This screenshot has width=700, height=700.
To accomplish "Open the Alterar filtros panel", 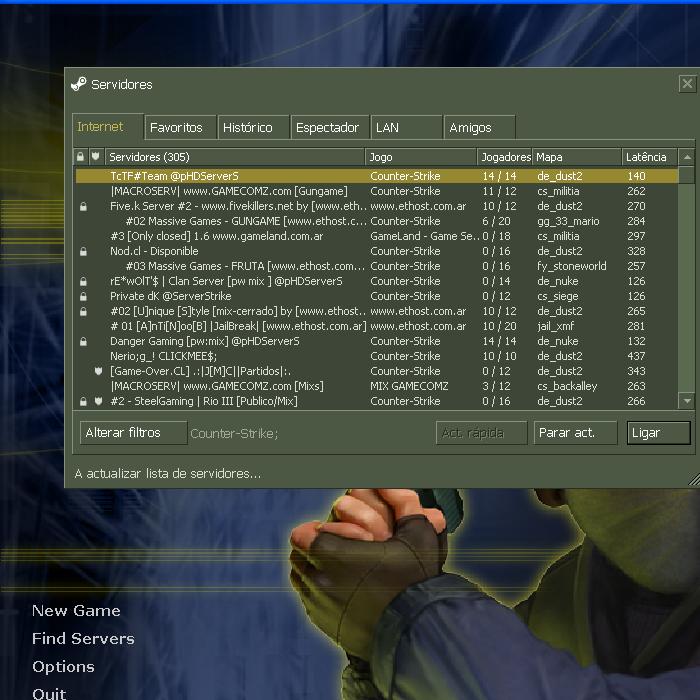I will point(133,433).
